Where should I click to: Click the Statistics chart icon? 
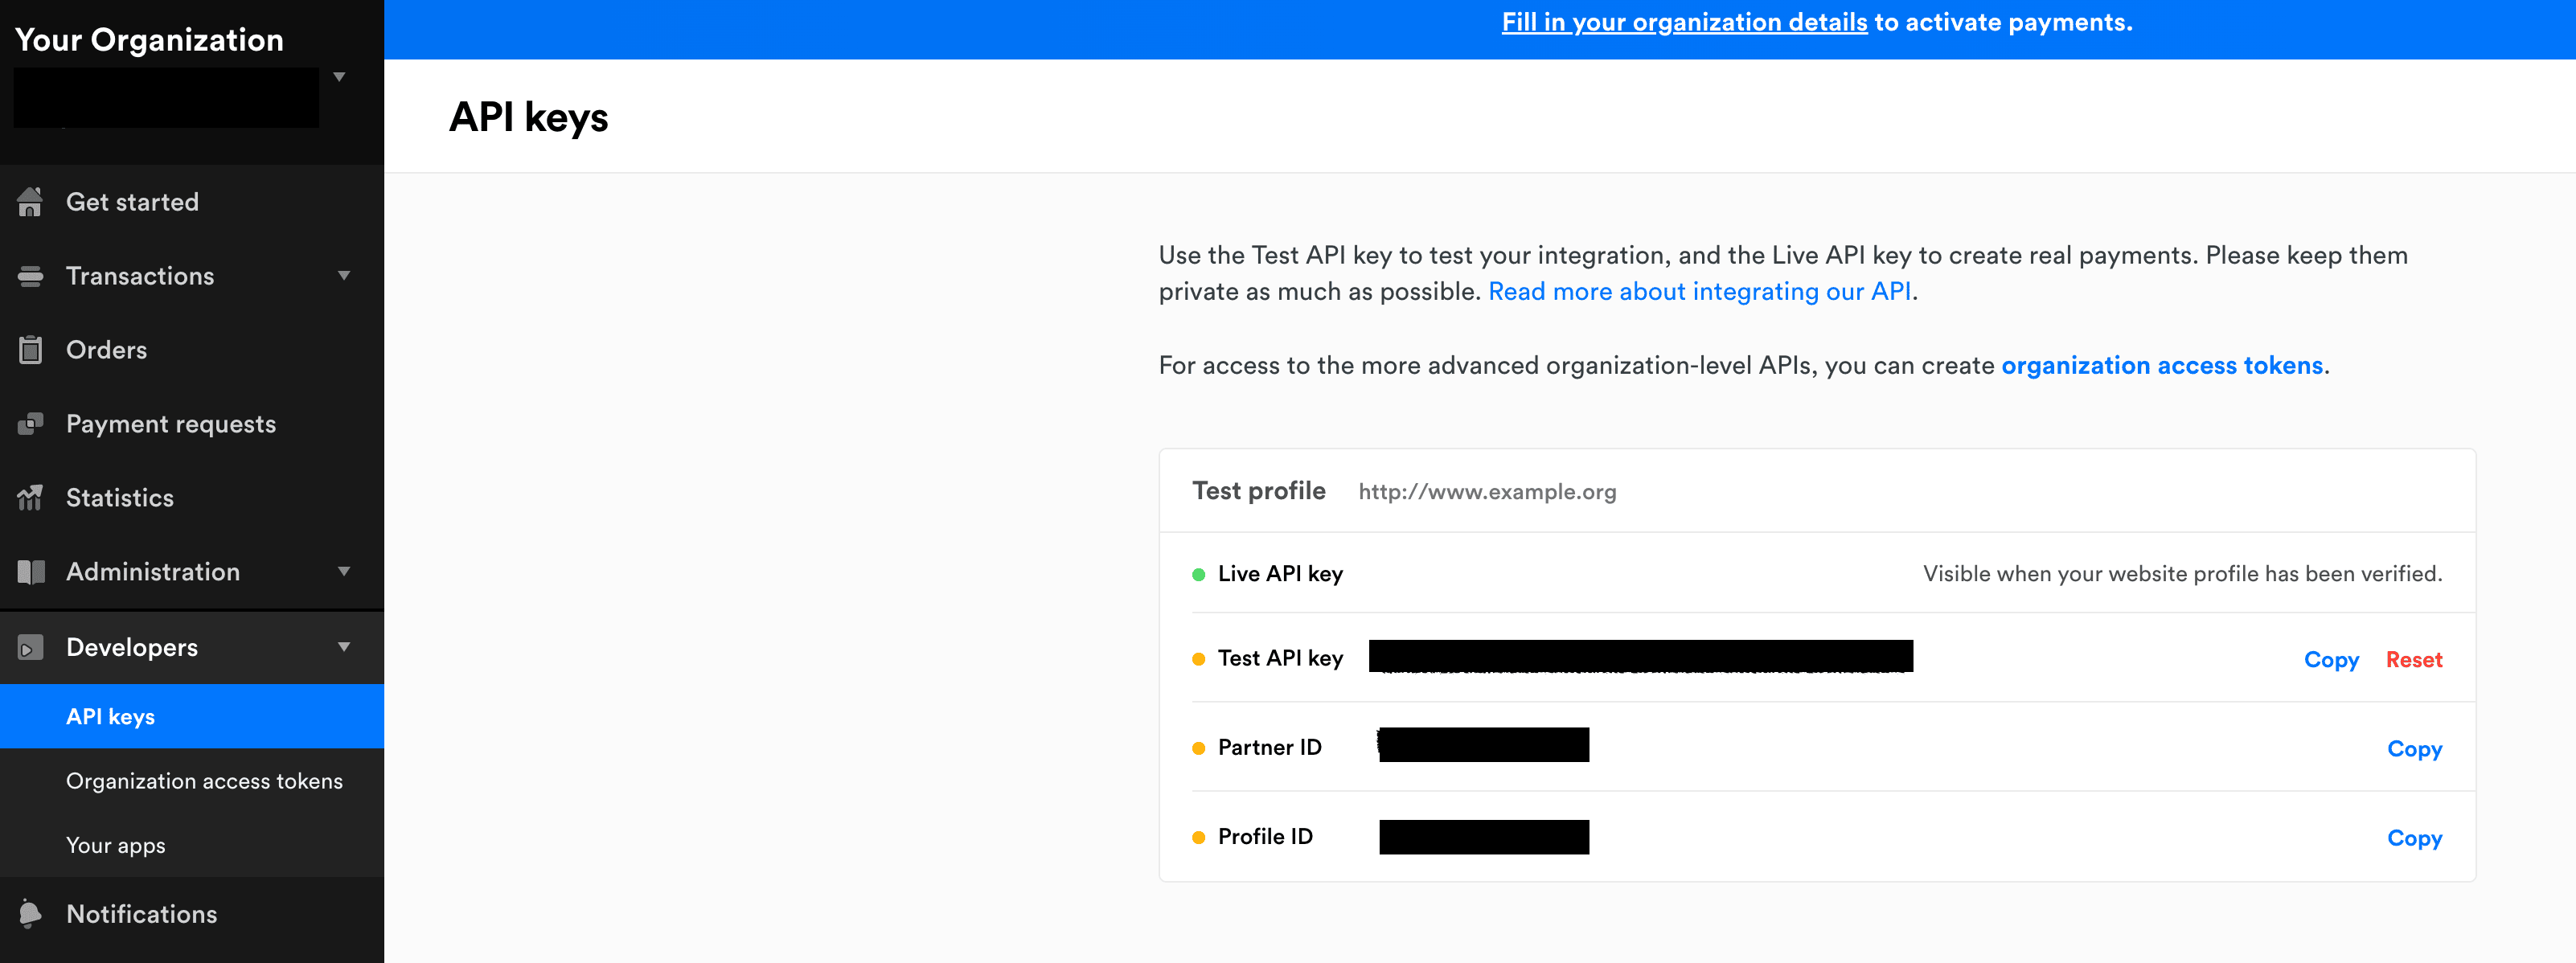tap(30, 497)
